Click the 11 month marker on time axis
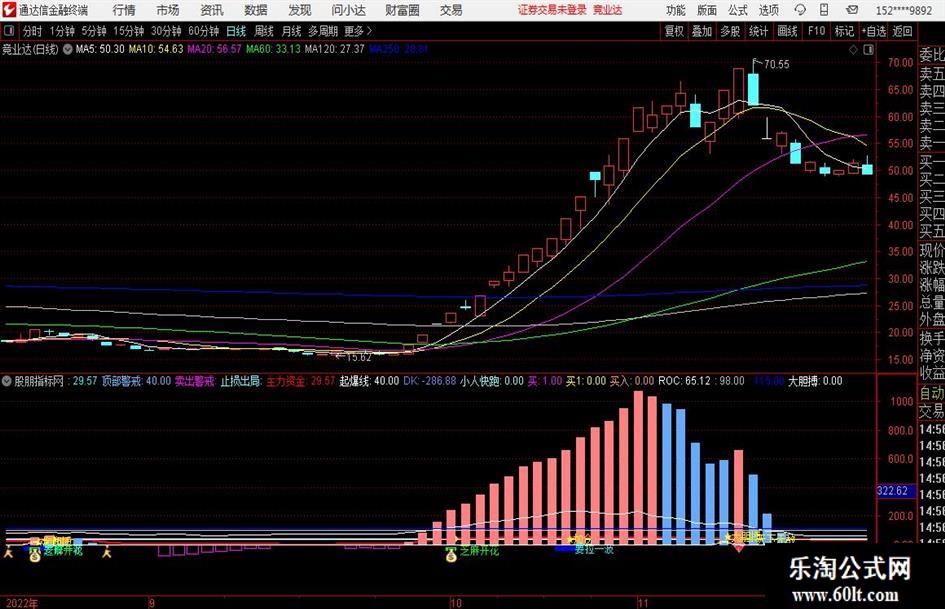The image size is (945, 609). click(x=643, y=603)
